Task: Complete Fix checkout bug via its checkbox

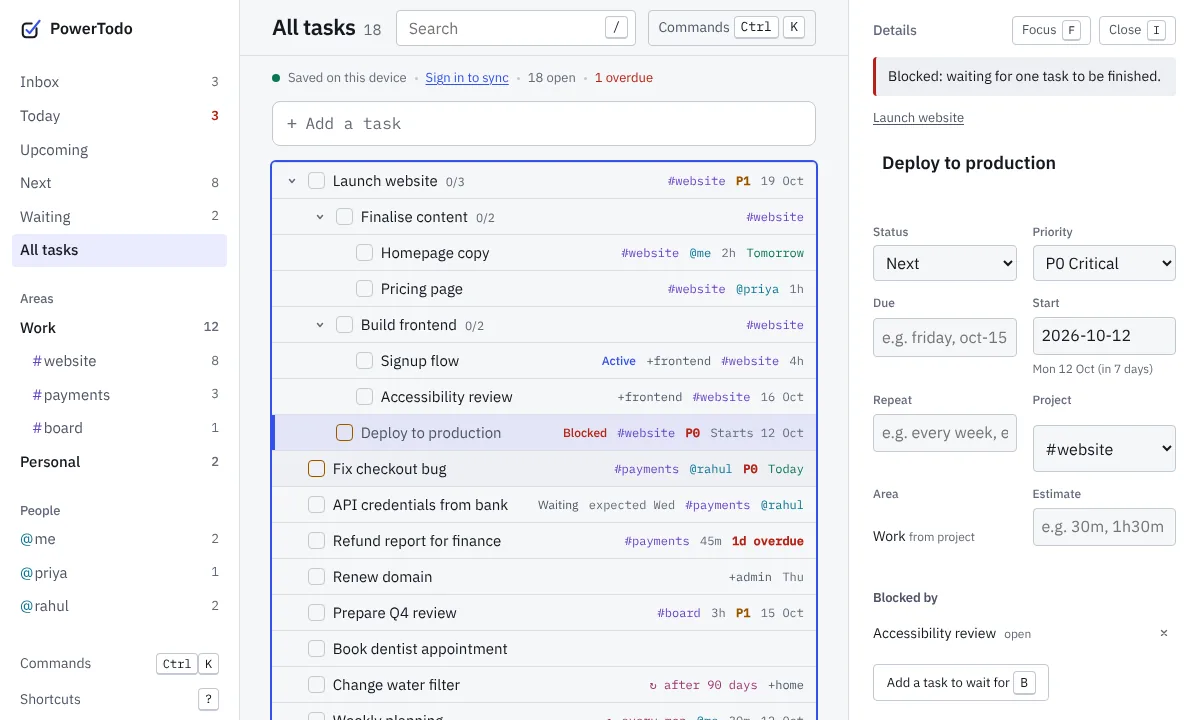Action: tap(317, 469)
